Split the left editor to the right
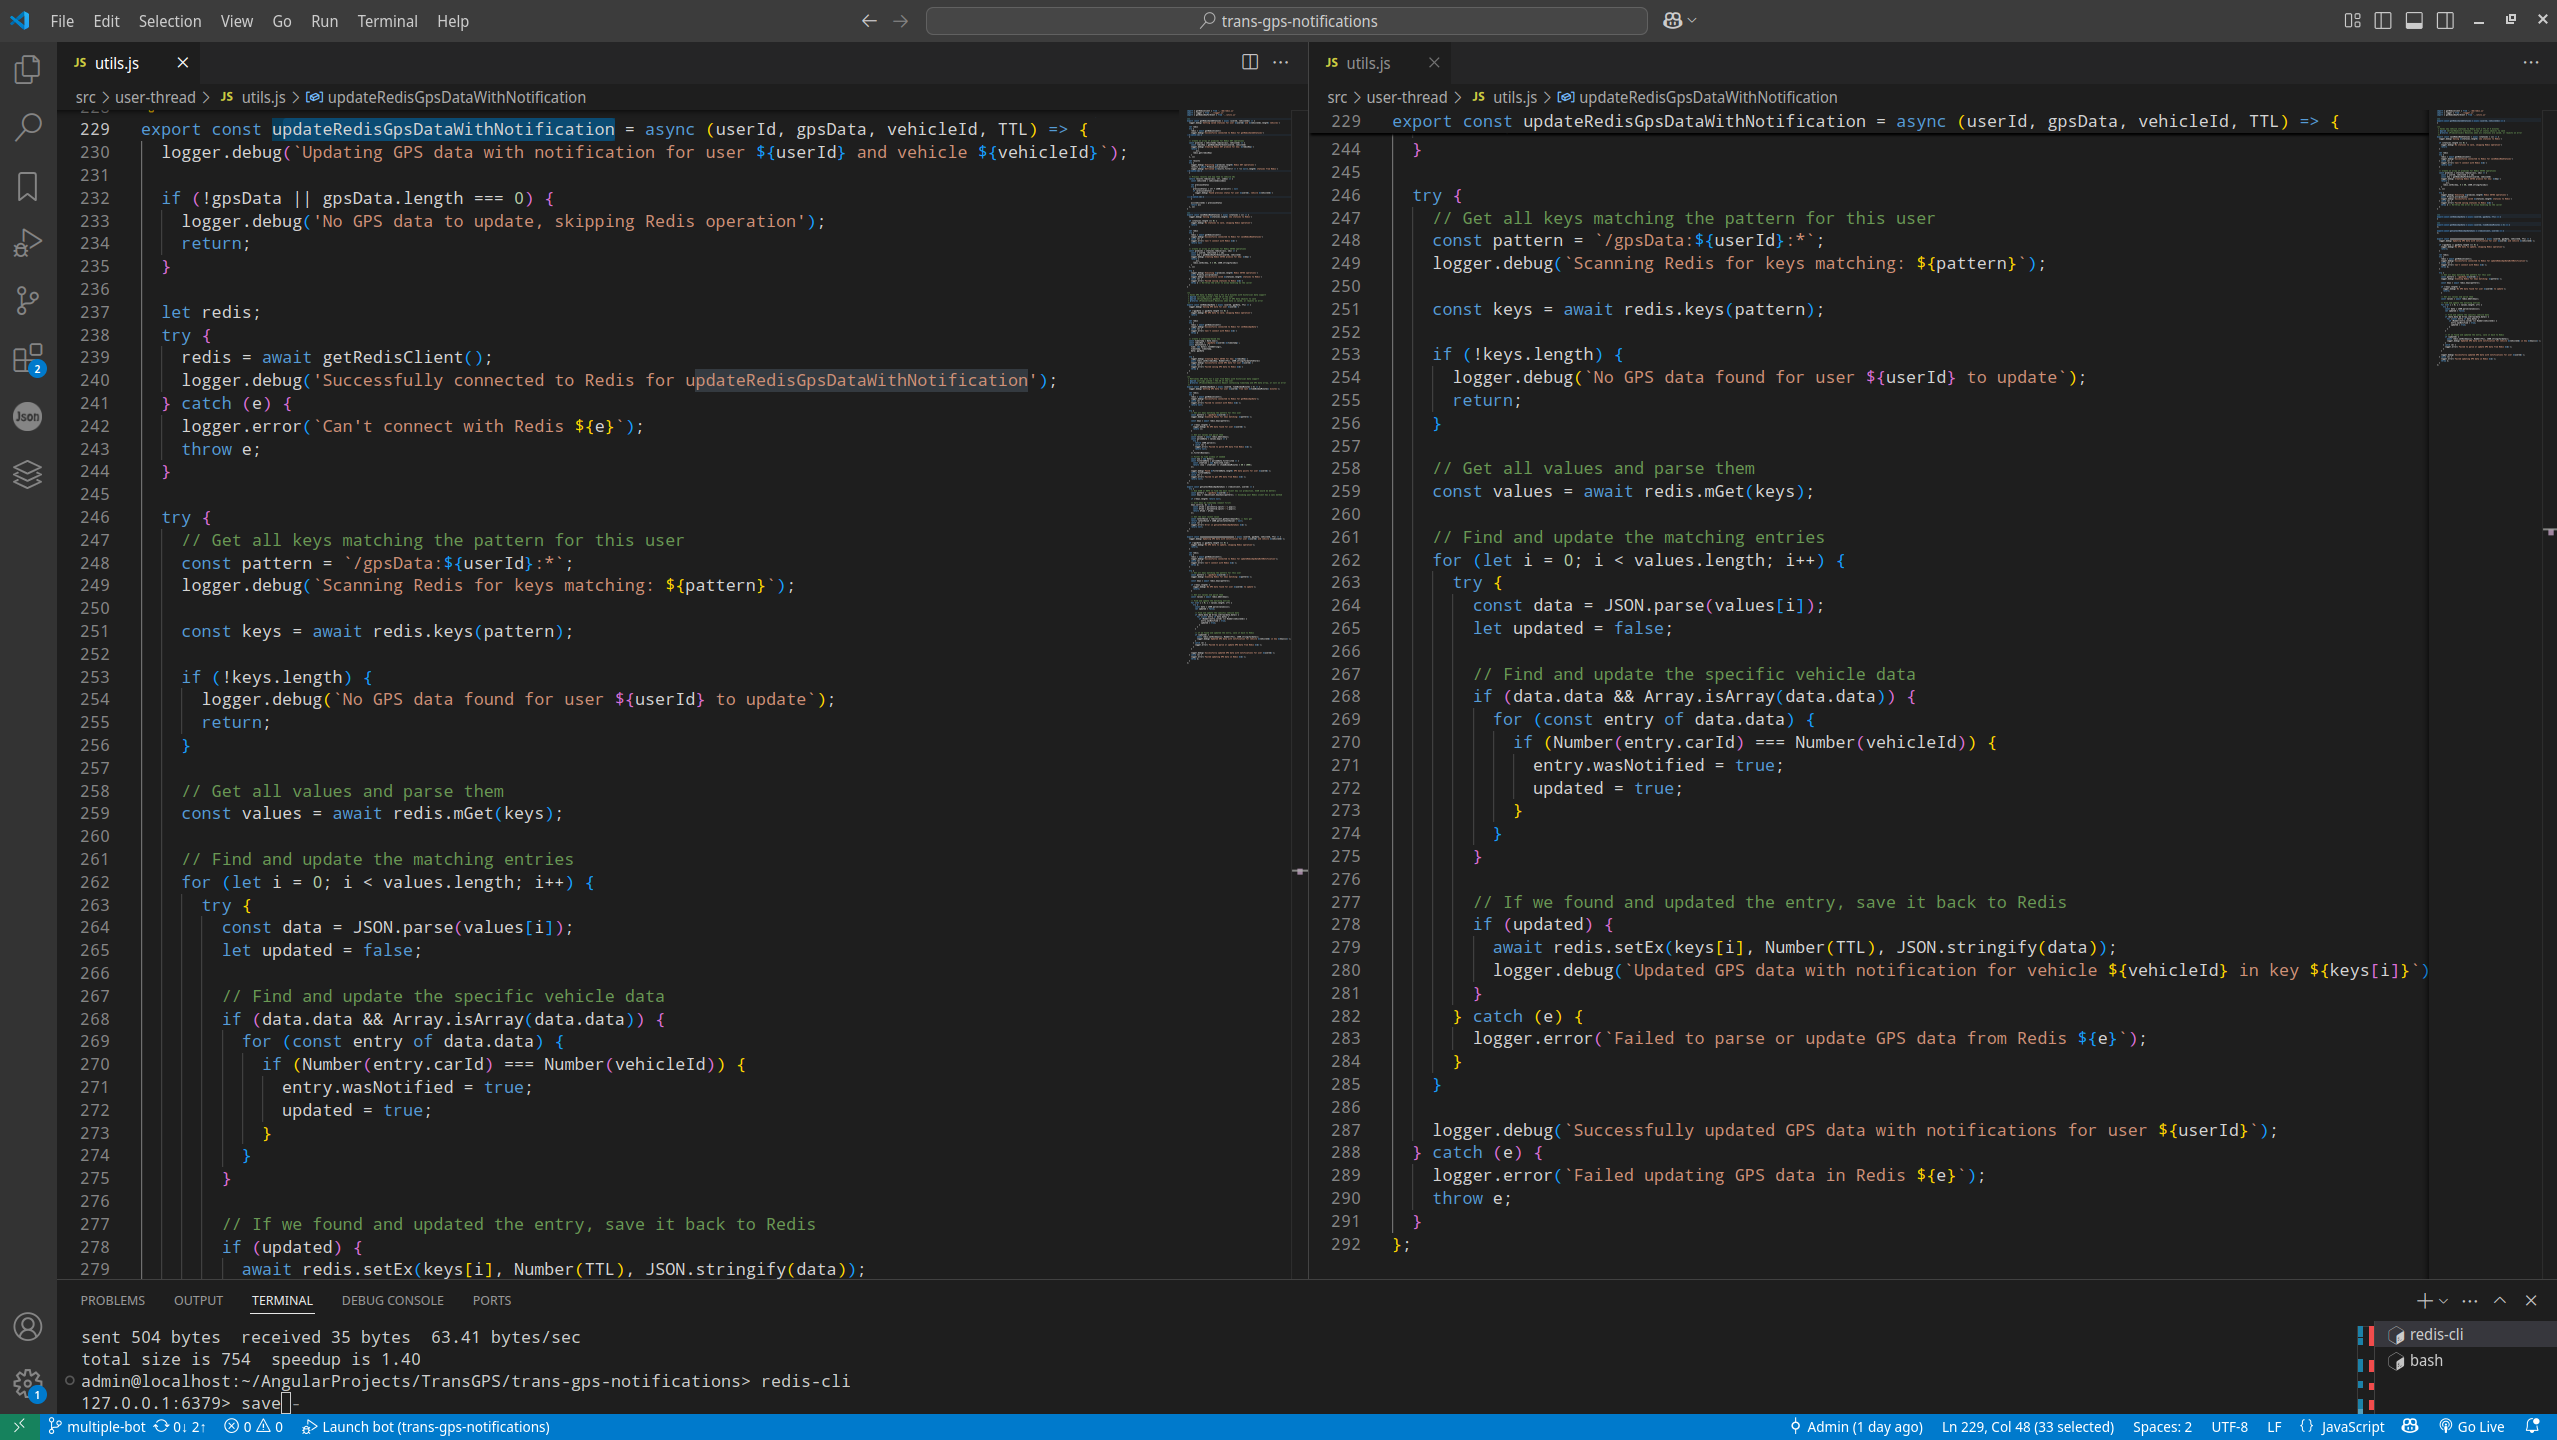The height and width of the screenshot is (1440, 2557). pos(1249,62)
